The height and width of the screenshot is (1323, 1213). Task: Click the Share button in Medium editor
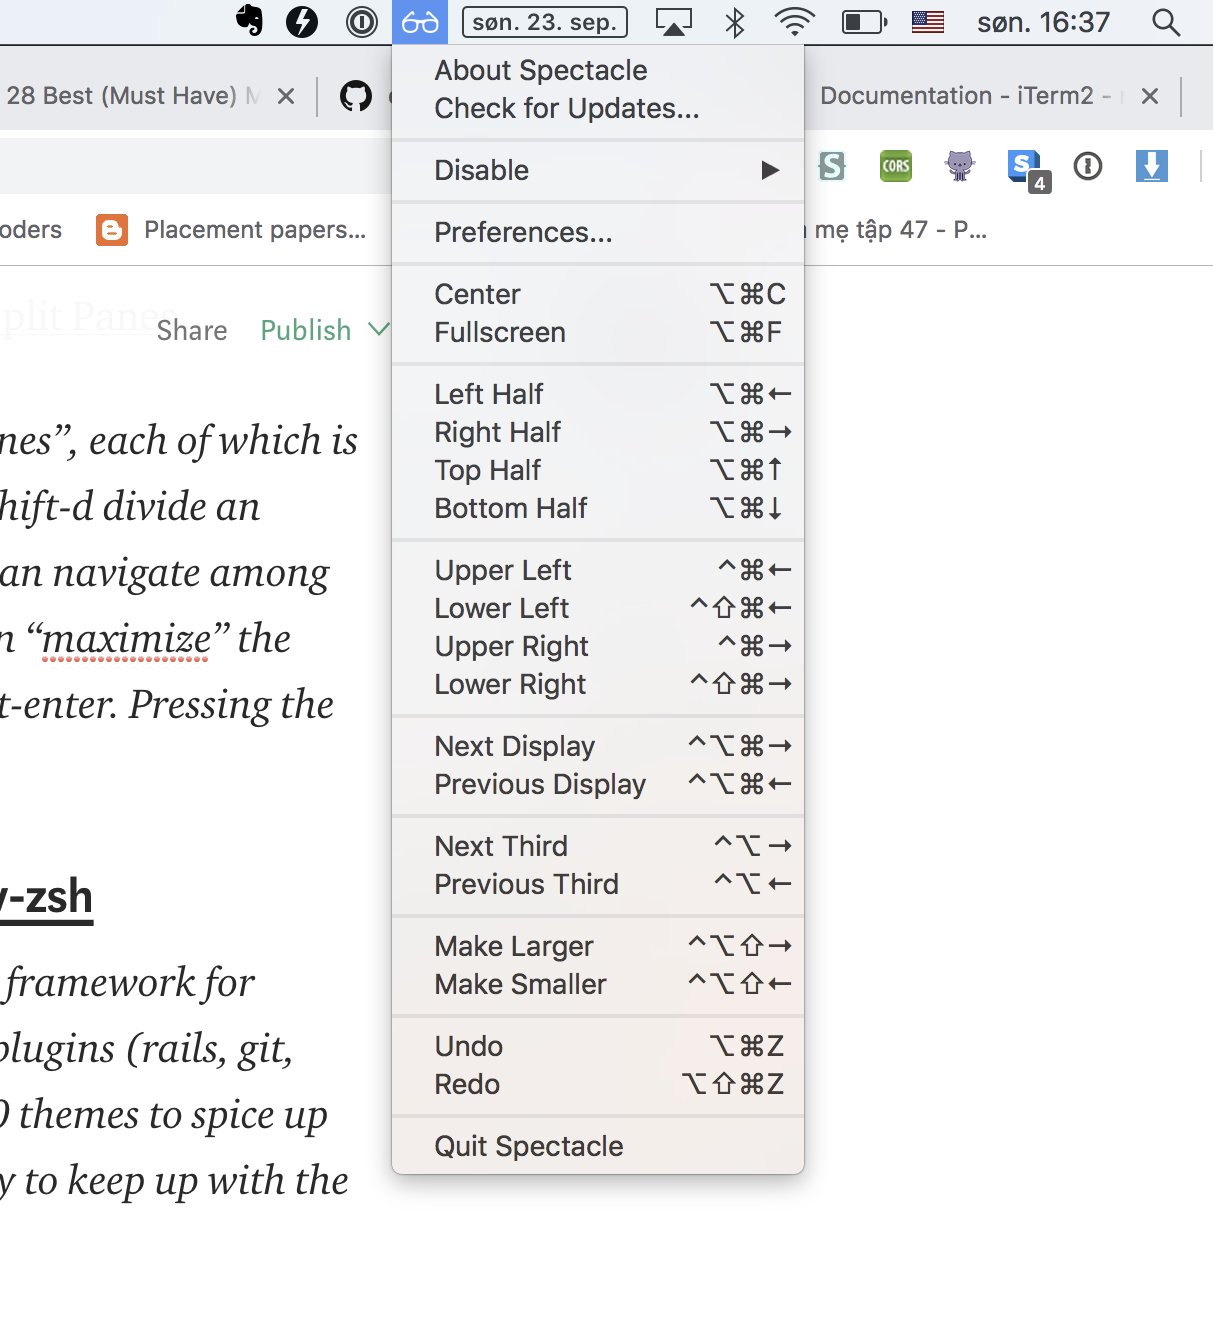(x=192, y=331)
